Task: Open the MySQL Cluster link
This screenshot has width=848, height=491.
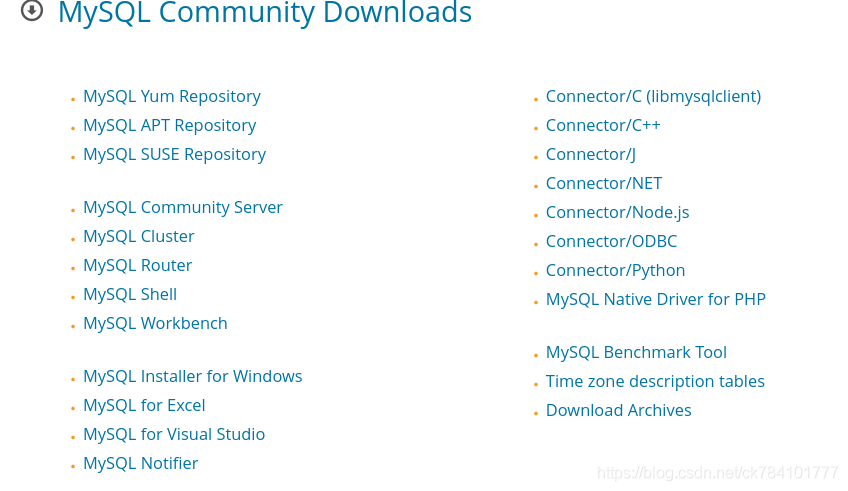Action: click(138, 237)
